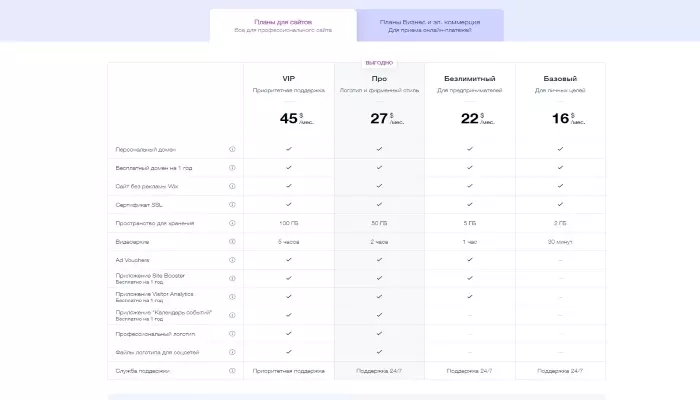Click info icon for Файлы логотипа для соцсетей

[232, 352]
